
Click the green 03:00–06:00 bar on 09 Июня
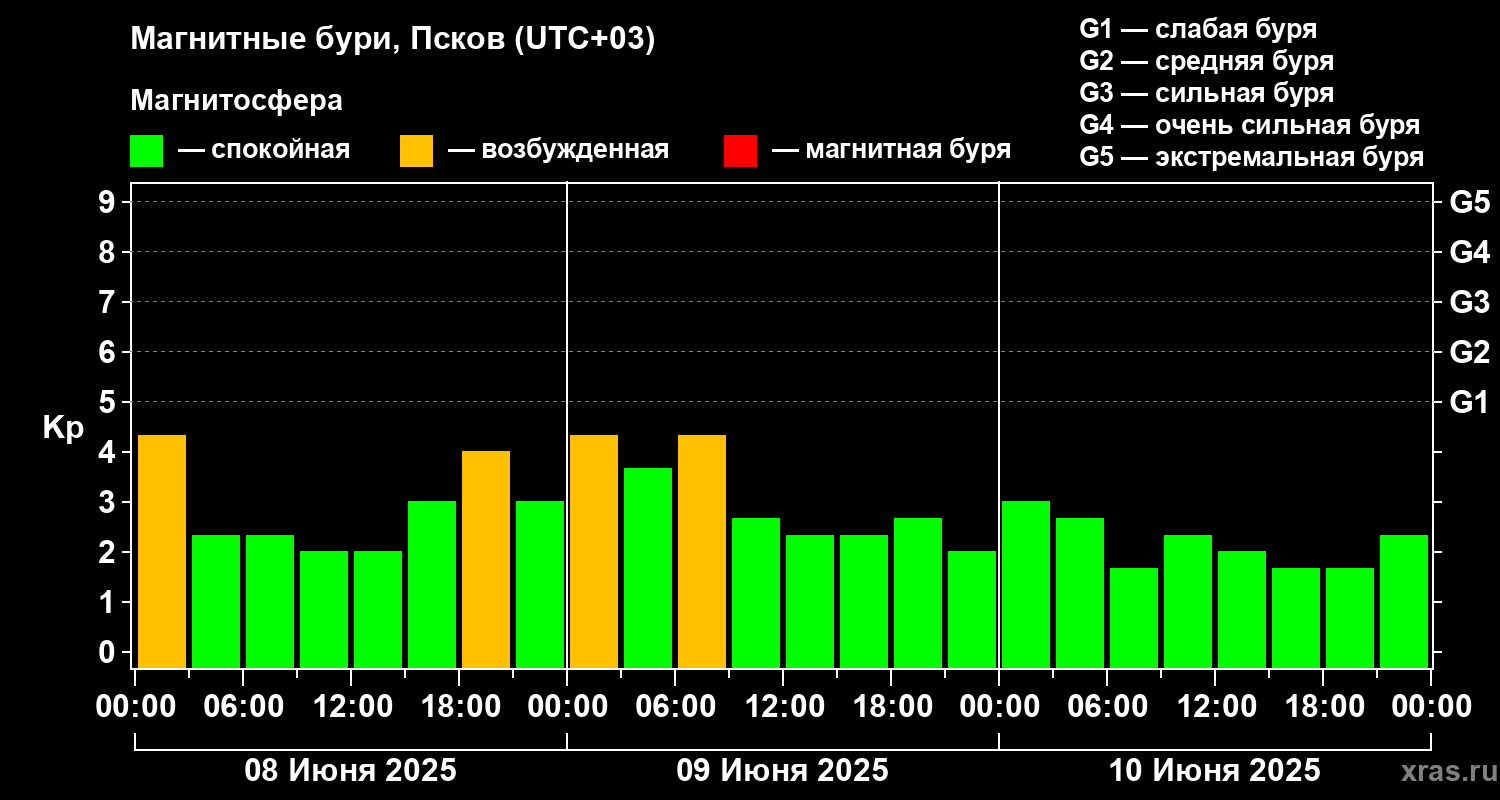point(648,568)
